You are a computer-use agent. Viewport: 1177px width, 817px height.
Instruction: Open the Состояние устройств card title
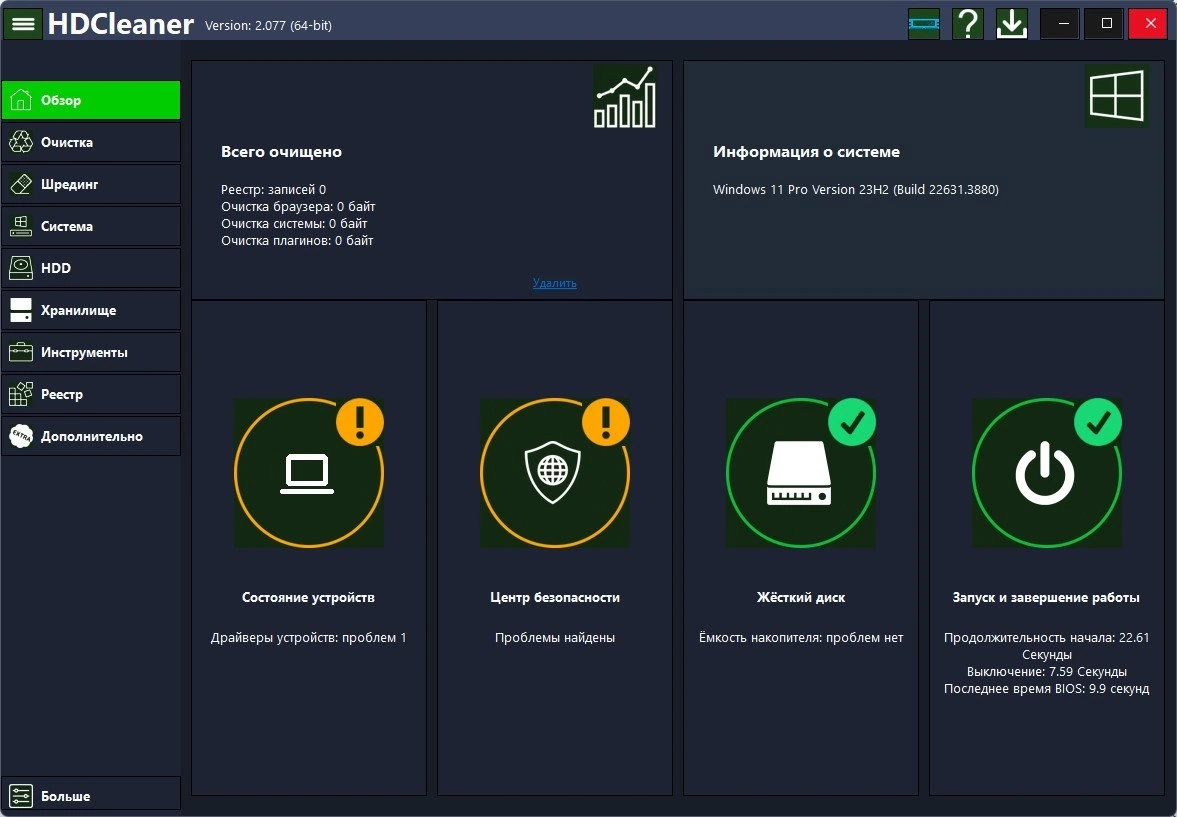point(309,598)
